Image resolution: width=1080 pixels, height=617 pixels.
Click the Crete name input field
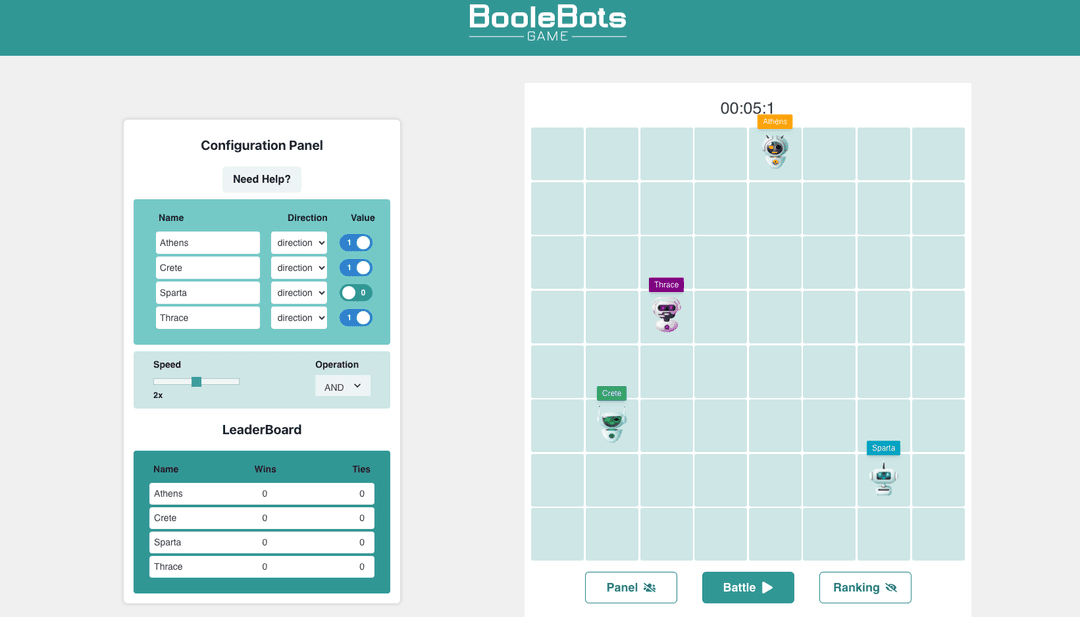208,268
